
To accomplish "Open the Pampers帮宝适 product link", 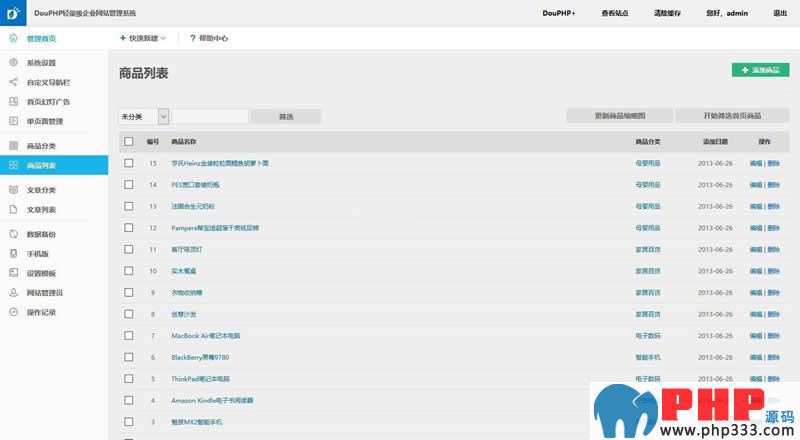I will [215, 228].
